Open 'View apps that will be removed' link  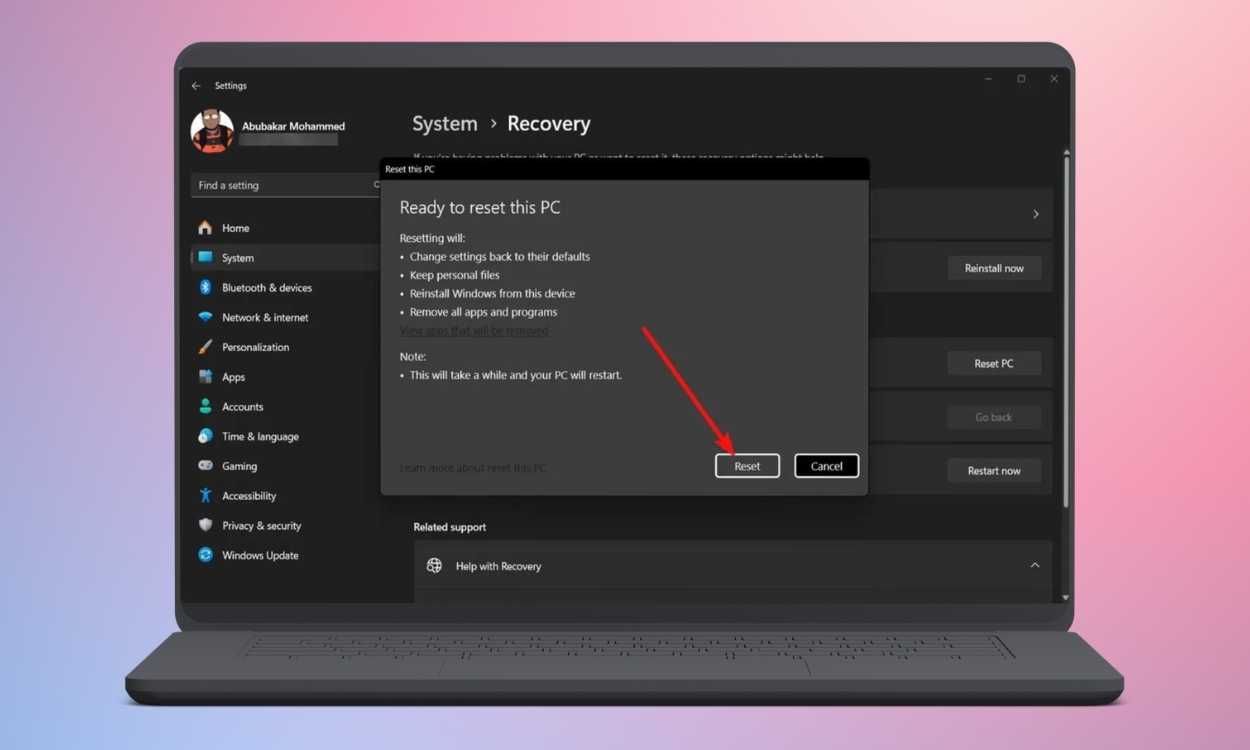point(474,331)
